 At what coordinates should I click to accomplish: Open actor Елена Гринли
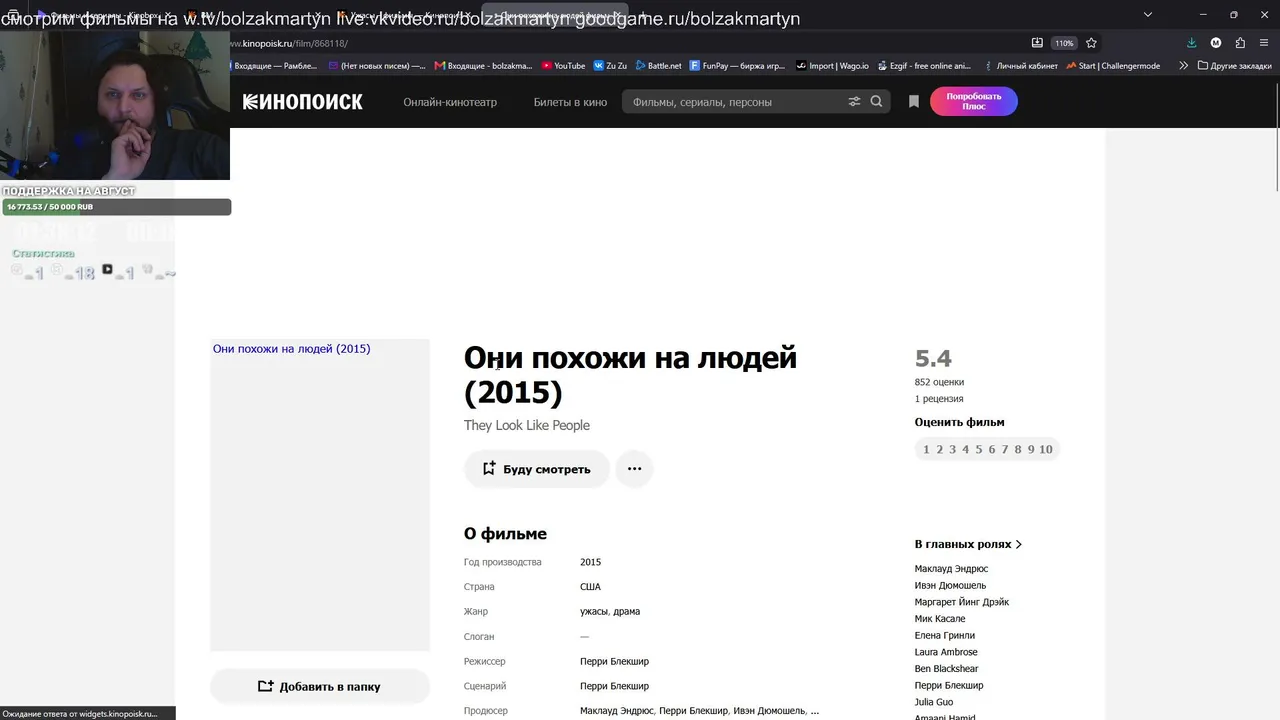(944, 636)
